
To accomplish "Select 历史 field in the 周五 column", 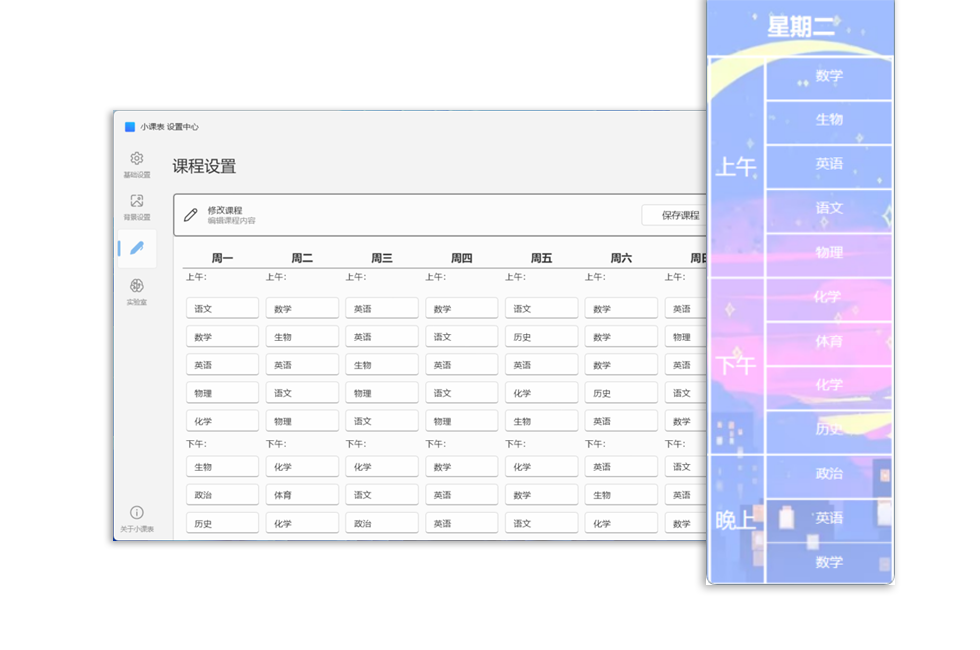I will coord(541,337).
